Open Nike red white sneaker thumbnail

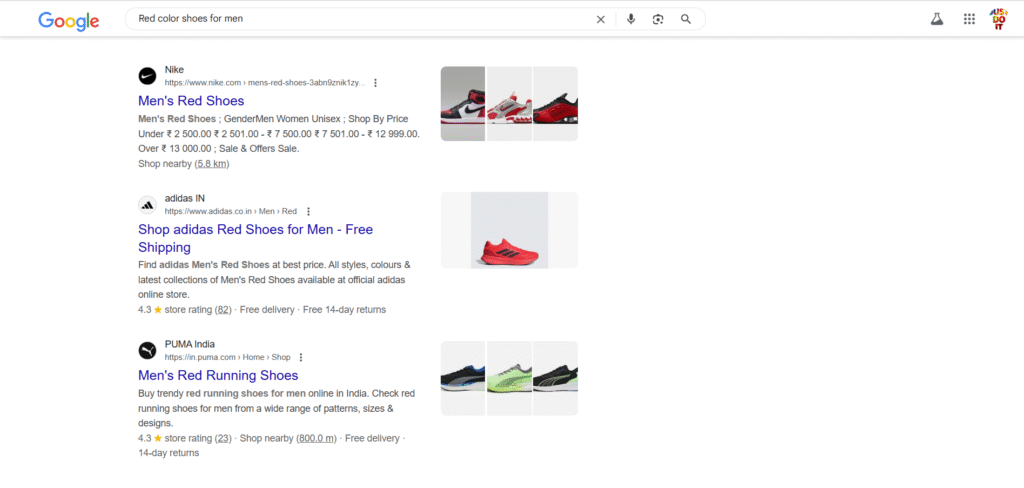(x=509, y=103)
